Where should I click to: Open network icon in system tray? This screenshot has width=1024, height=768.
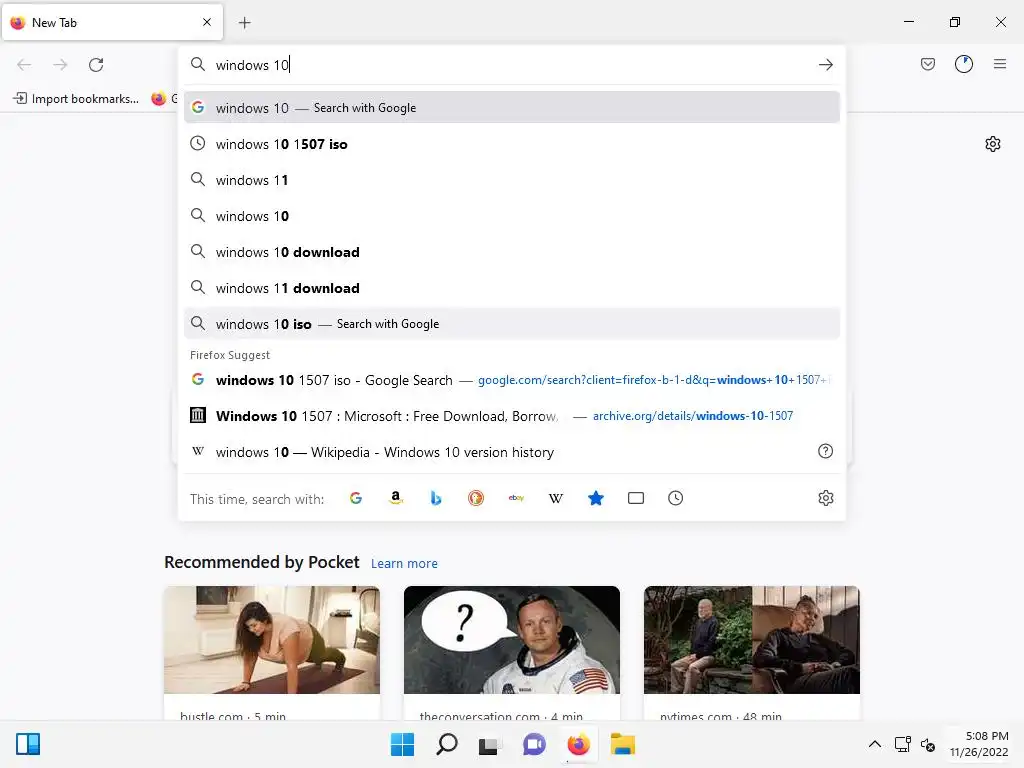[x=903, y=744]
